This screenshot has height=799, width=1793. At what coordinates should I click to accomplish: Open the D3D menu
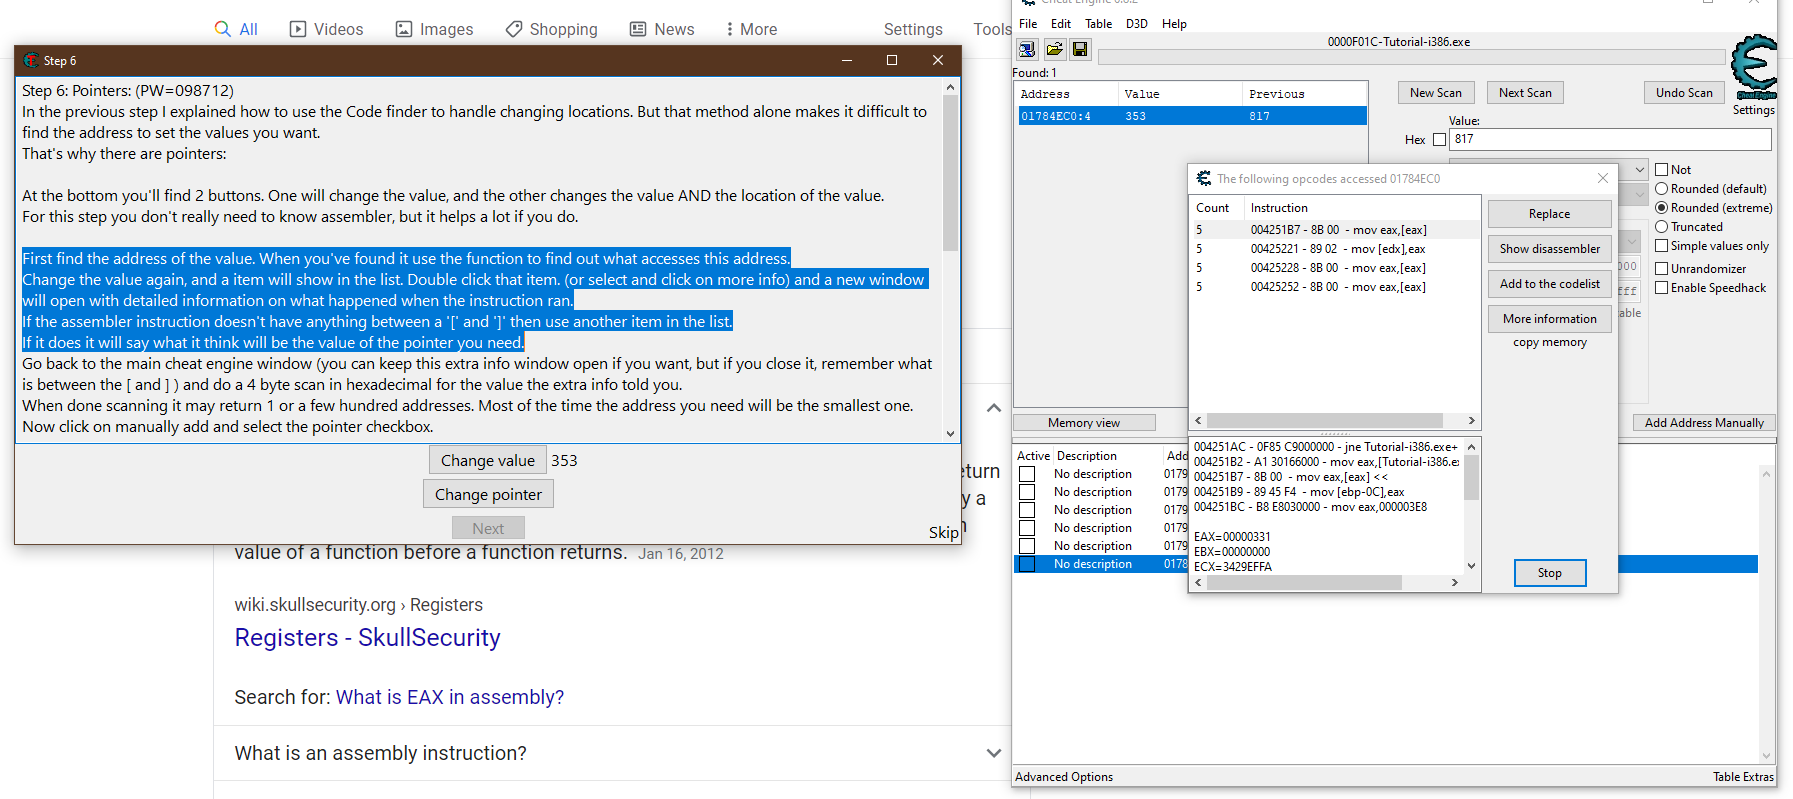1136,24
